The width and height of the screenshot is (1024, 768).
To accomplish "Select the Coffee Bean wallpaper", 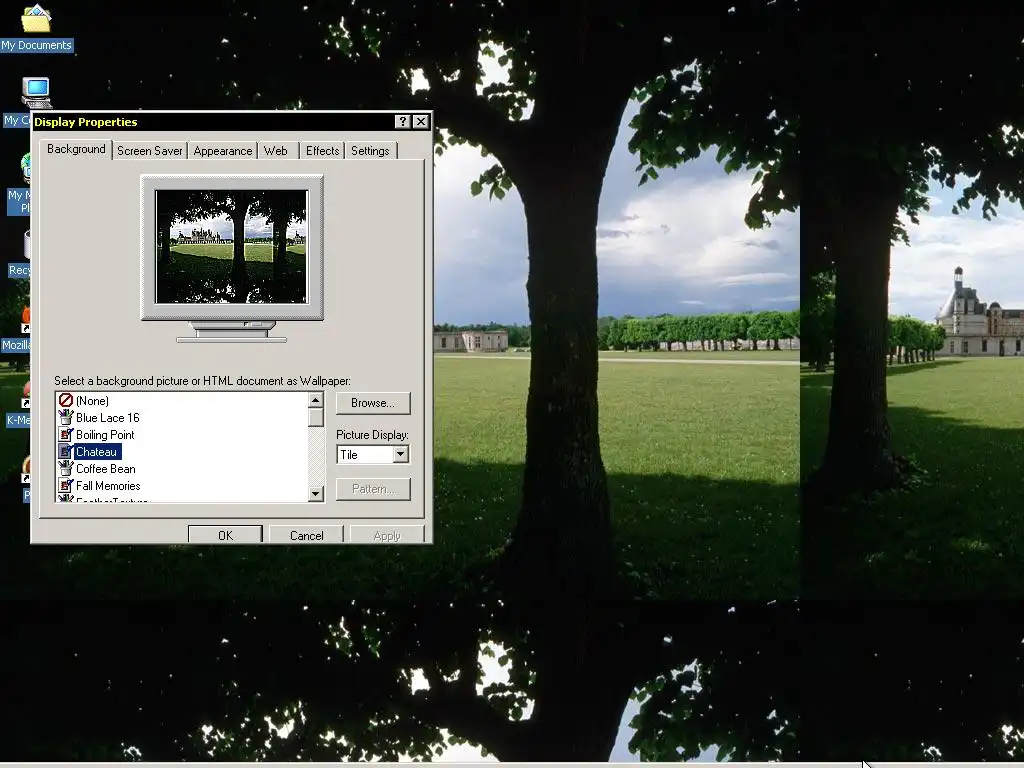I will coord(106,468).
